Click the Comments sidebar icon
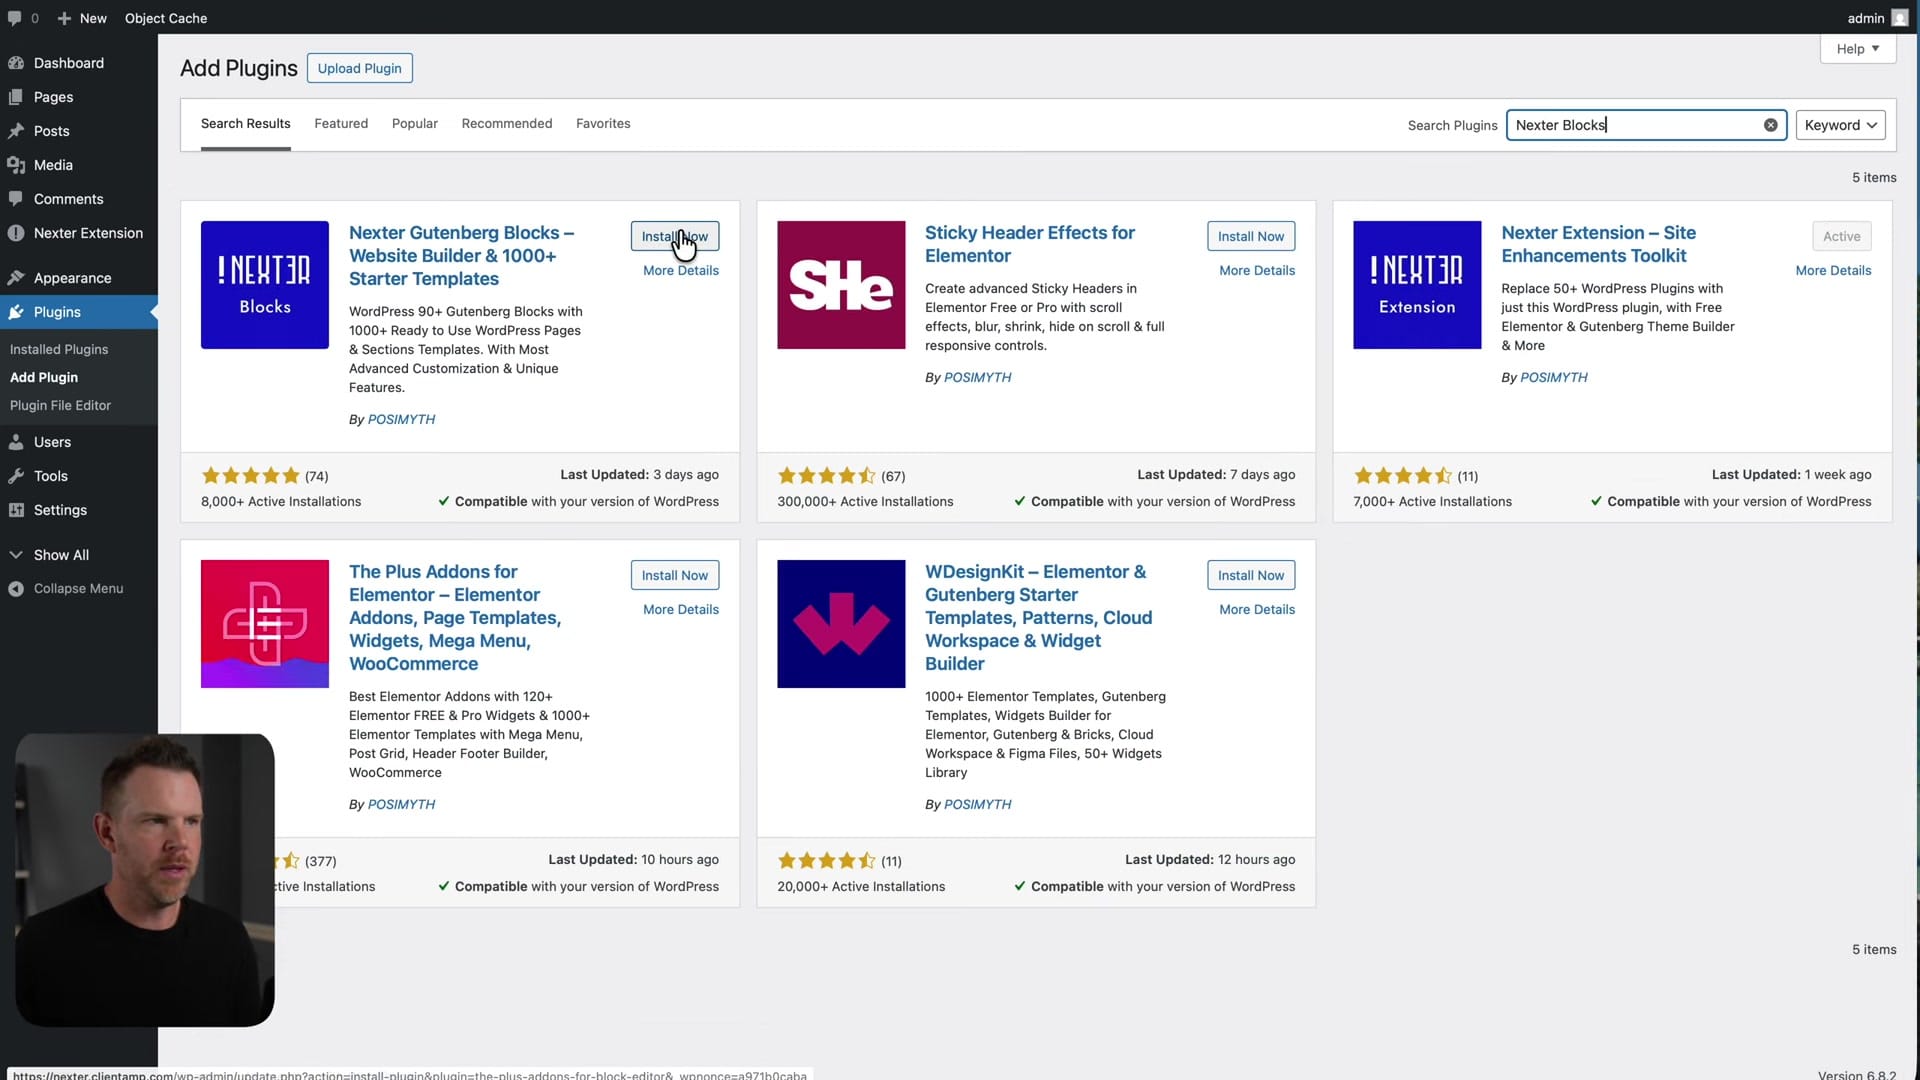 click(16, 199)
